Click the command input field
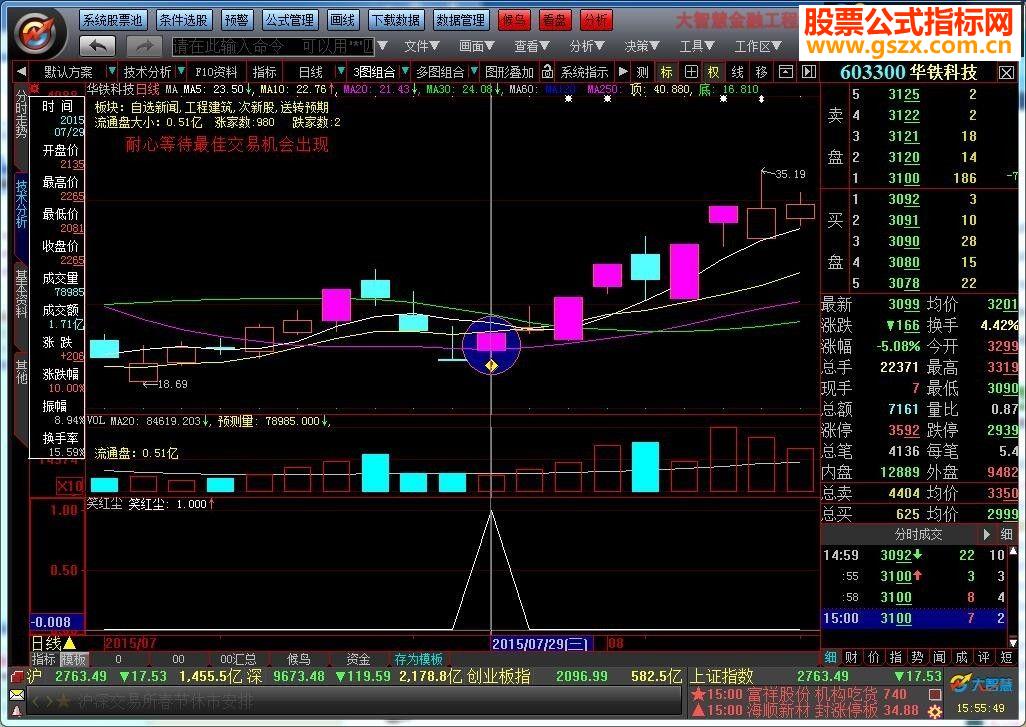Screen dimensions: 1026x727 point(274,46)
